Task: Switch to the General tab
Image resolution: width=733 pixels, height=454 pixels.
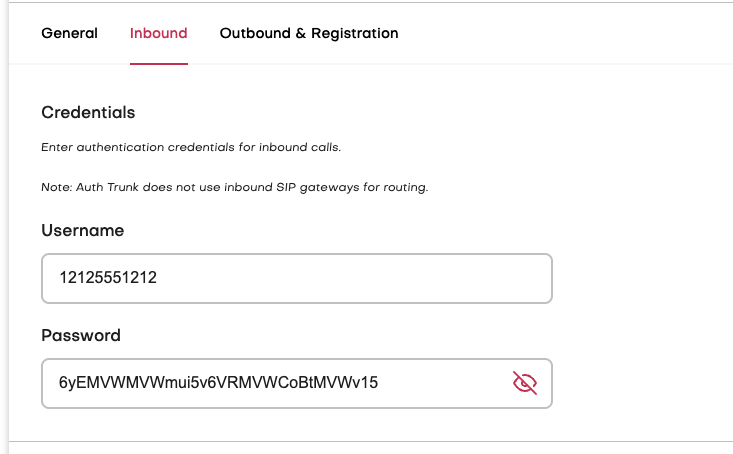Action: [x=69, y=33]
